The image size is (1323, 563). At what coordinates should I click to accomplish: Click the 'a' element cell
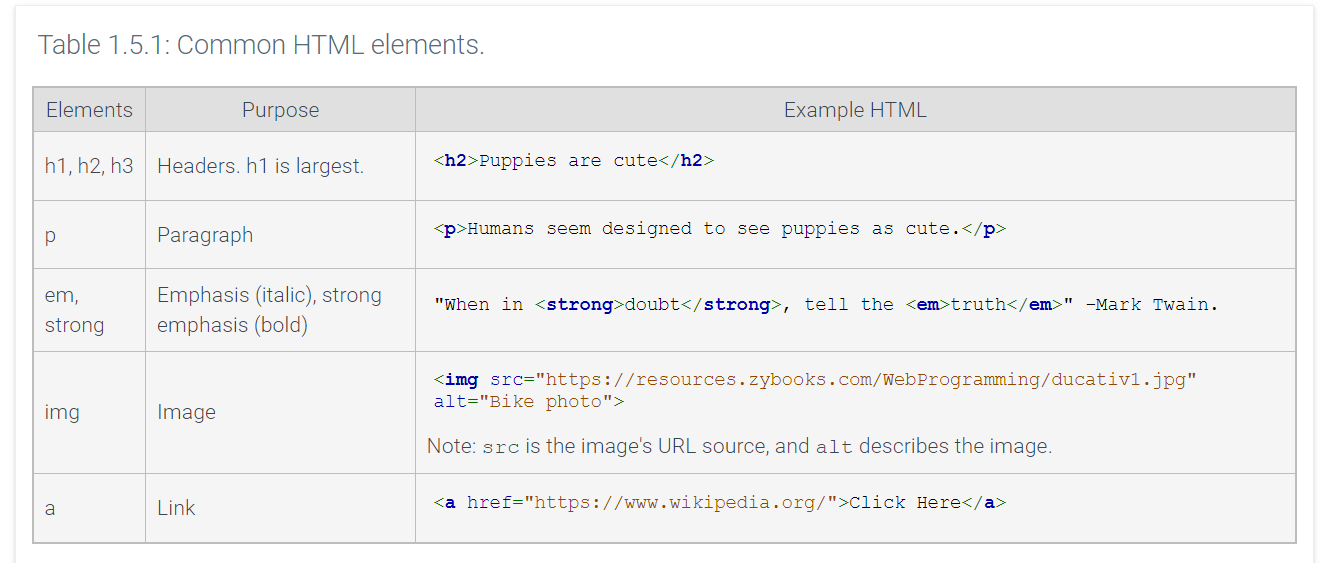click(50, 508)
